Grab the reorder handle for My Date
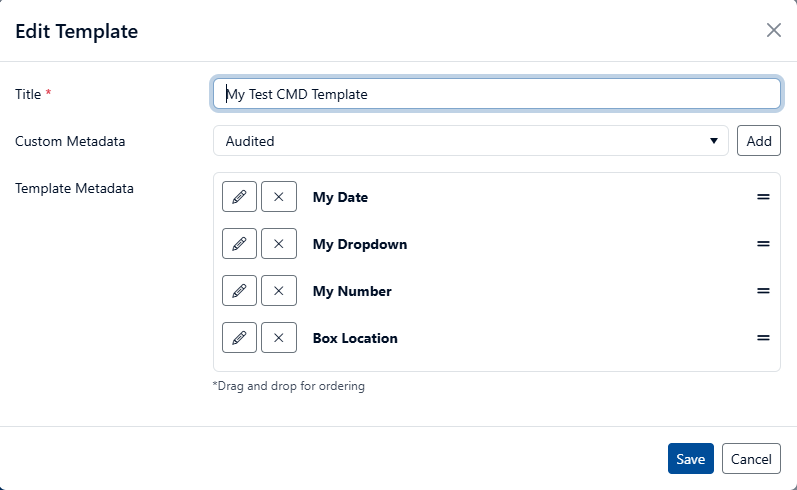The width and height of the screenshot is (797, 490). 763,197
